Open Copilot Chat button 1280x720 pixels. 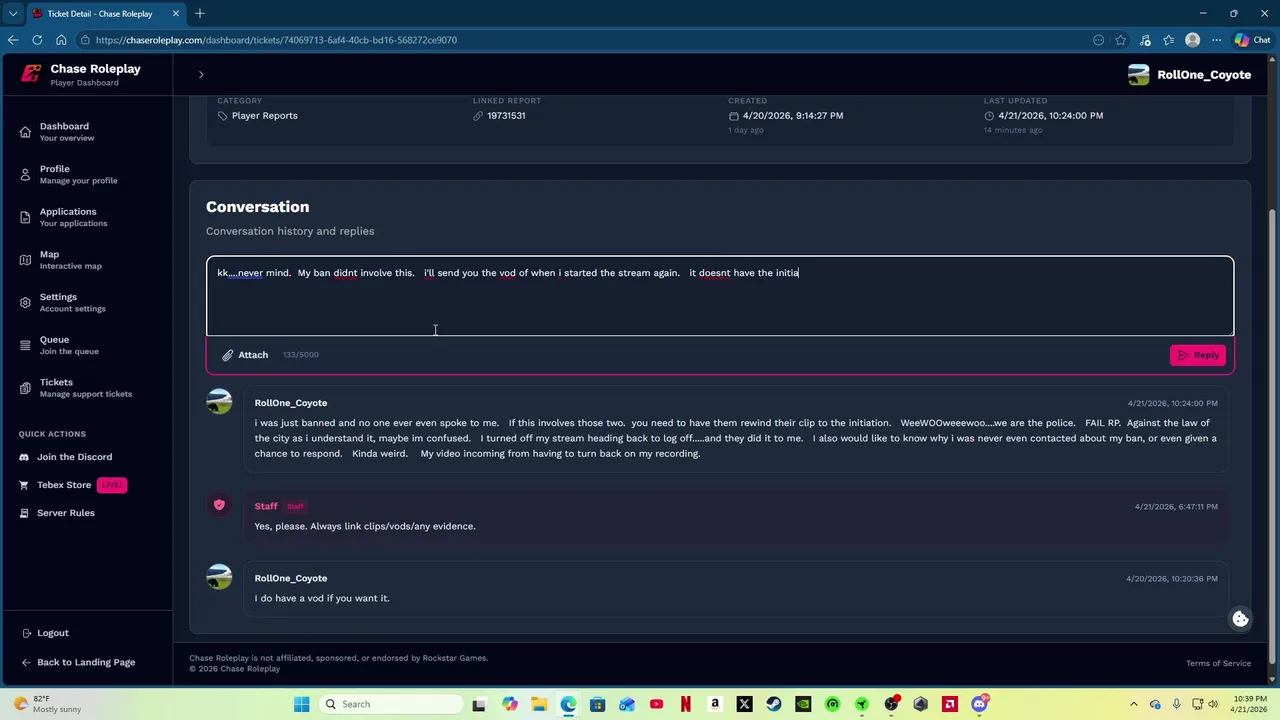(1254, 40)
